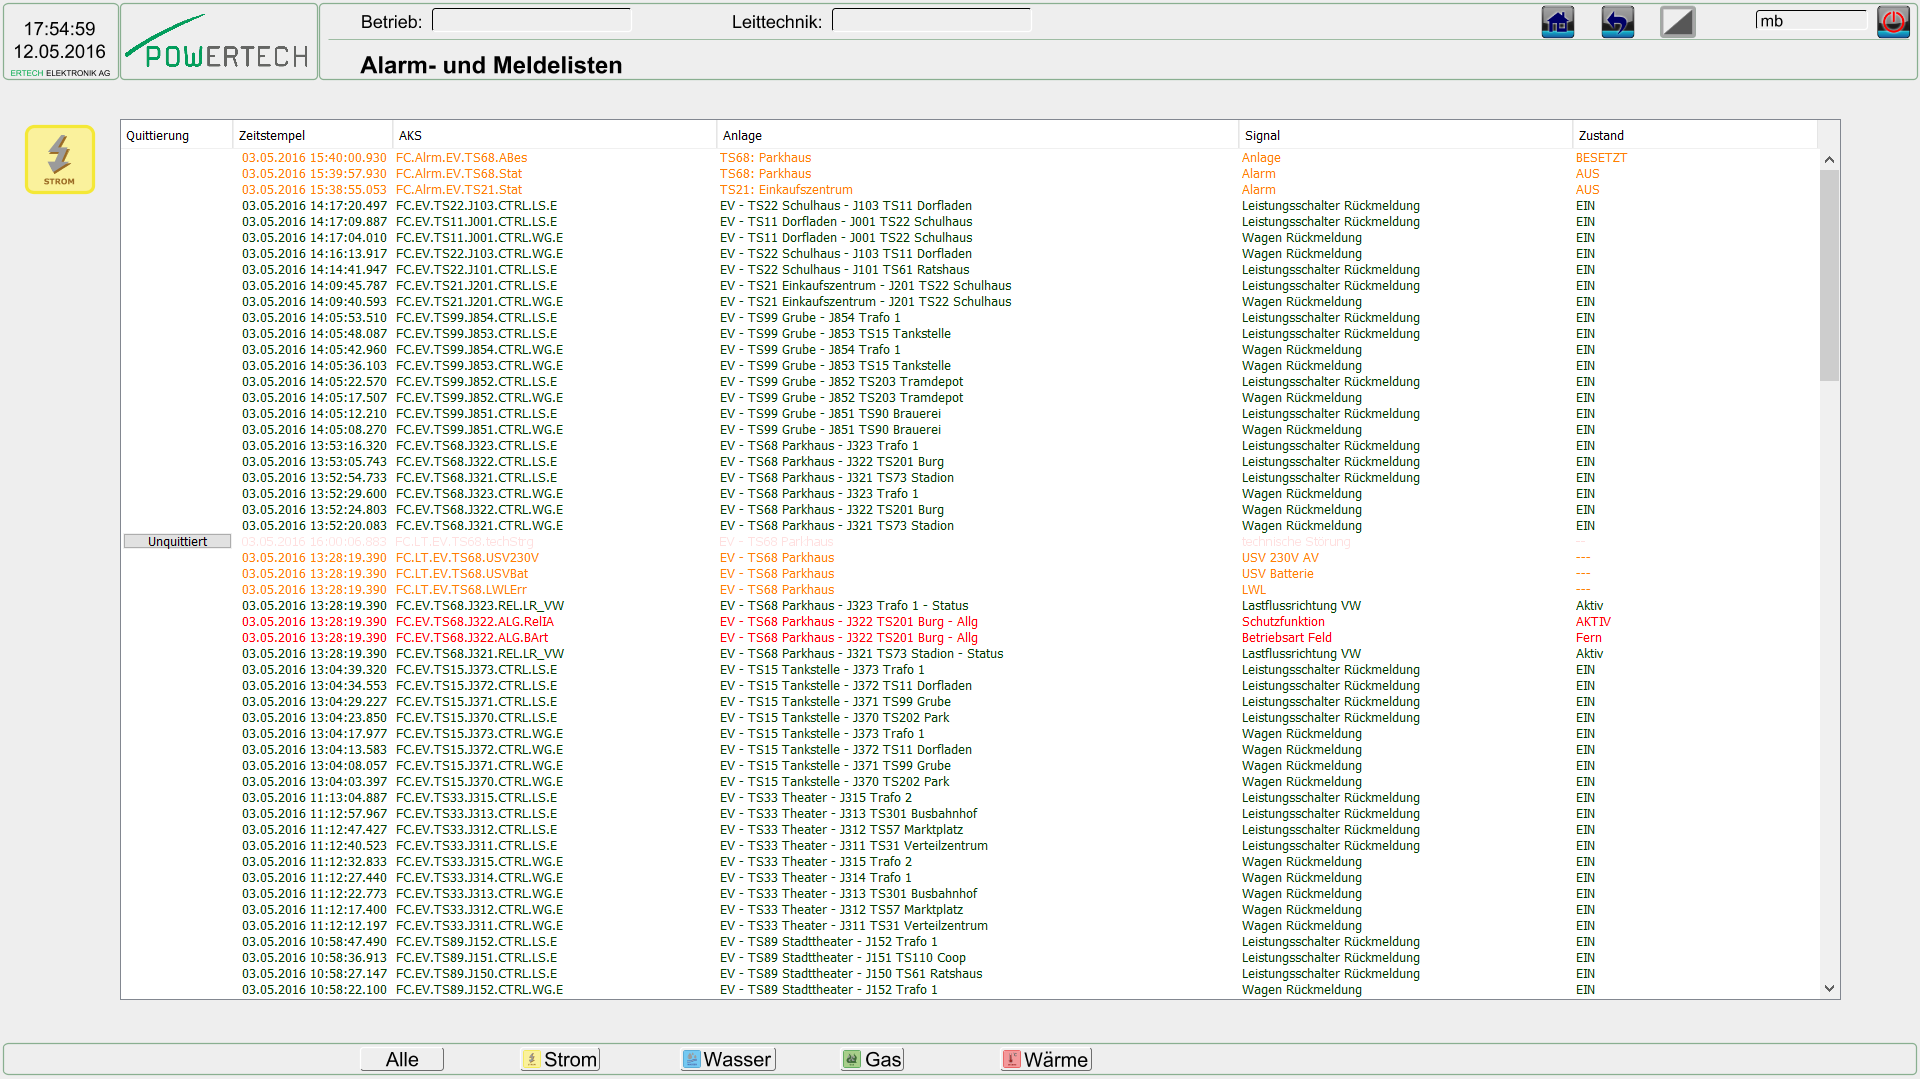Click the alarm list scroll up arrow
This screenshot has height=1080, width=1920.
click(1829, 160)
